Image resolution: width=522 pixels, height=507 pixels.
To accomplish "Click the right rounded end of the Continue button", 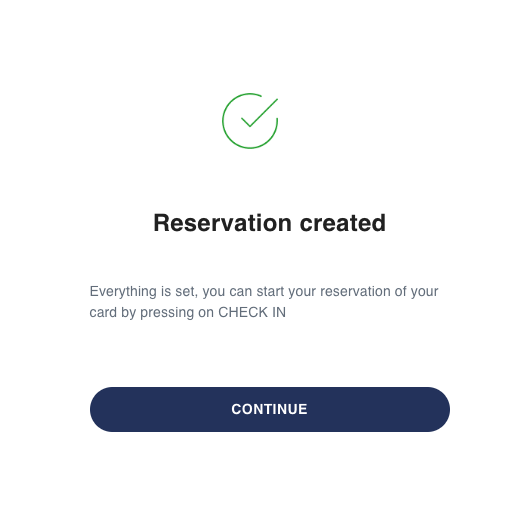I will coord(436,409).
